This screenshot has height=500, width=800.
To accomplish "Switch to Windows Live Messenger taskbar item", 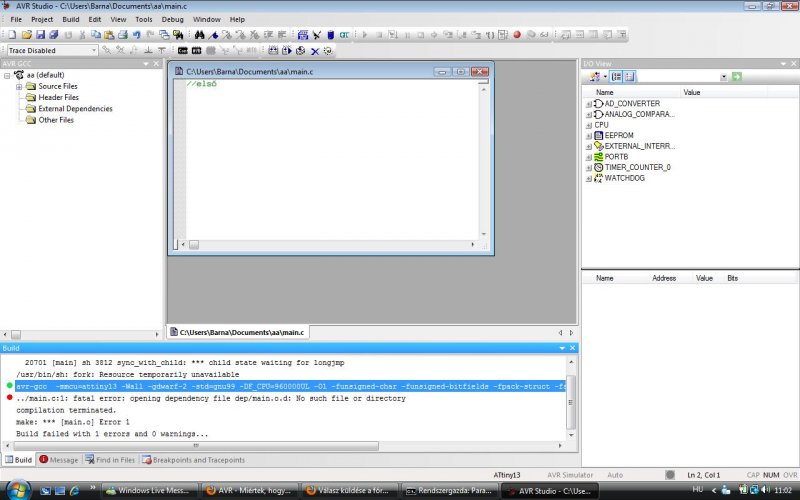I will click(x=149, y=491).
